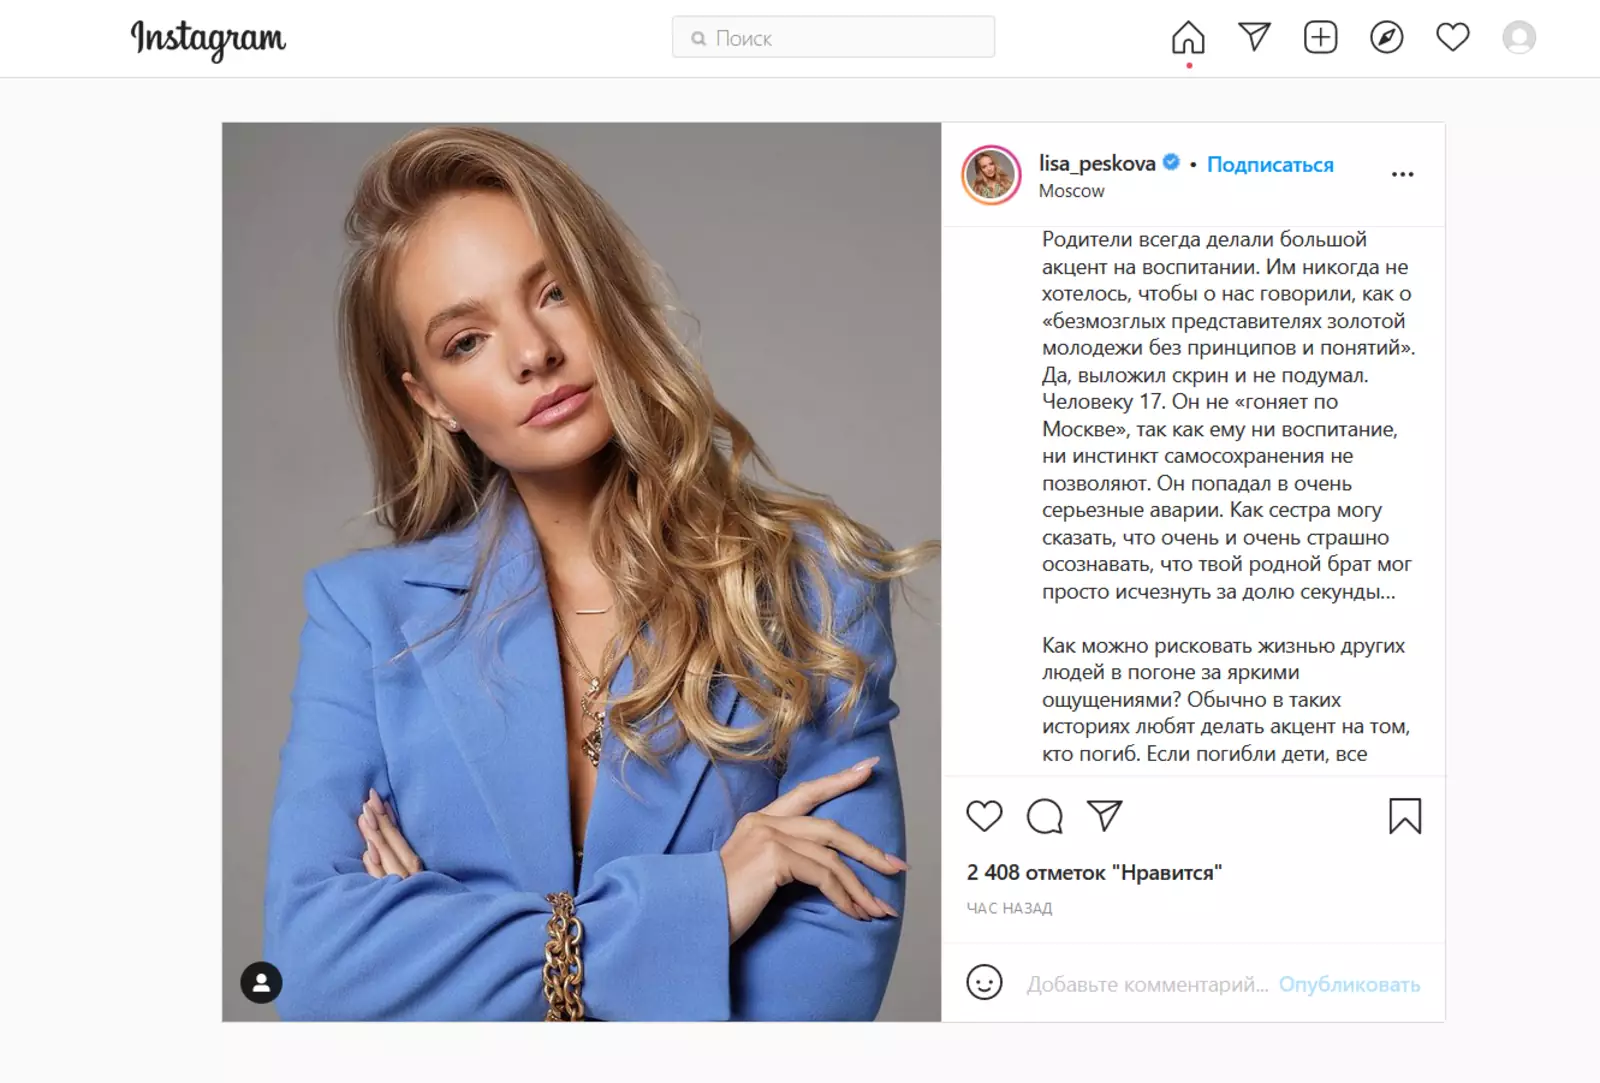Click the add comment text field
Screen dimensions: 1600x1083
click(x=1146, y=985)
